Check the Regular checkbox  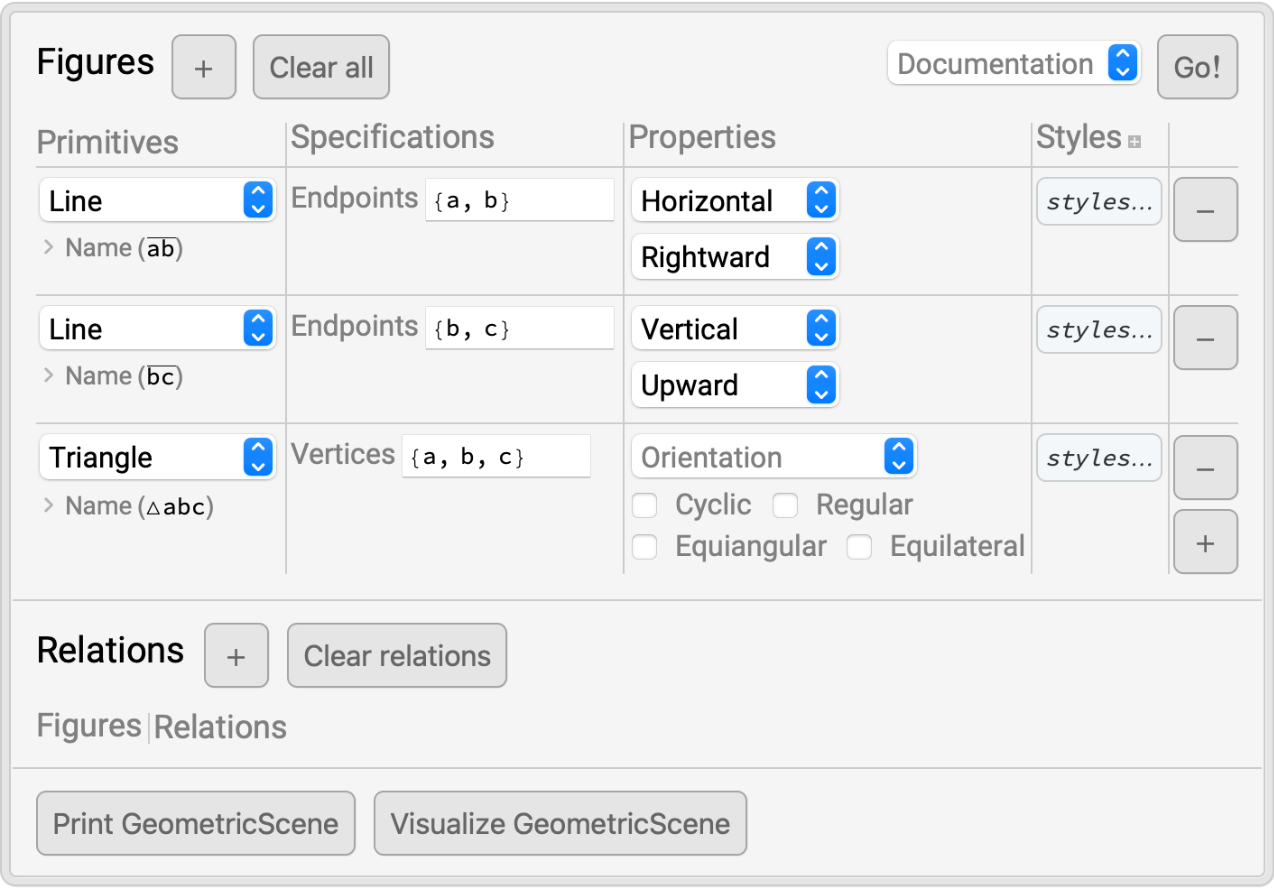coord(785,506)
